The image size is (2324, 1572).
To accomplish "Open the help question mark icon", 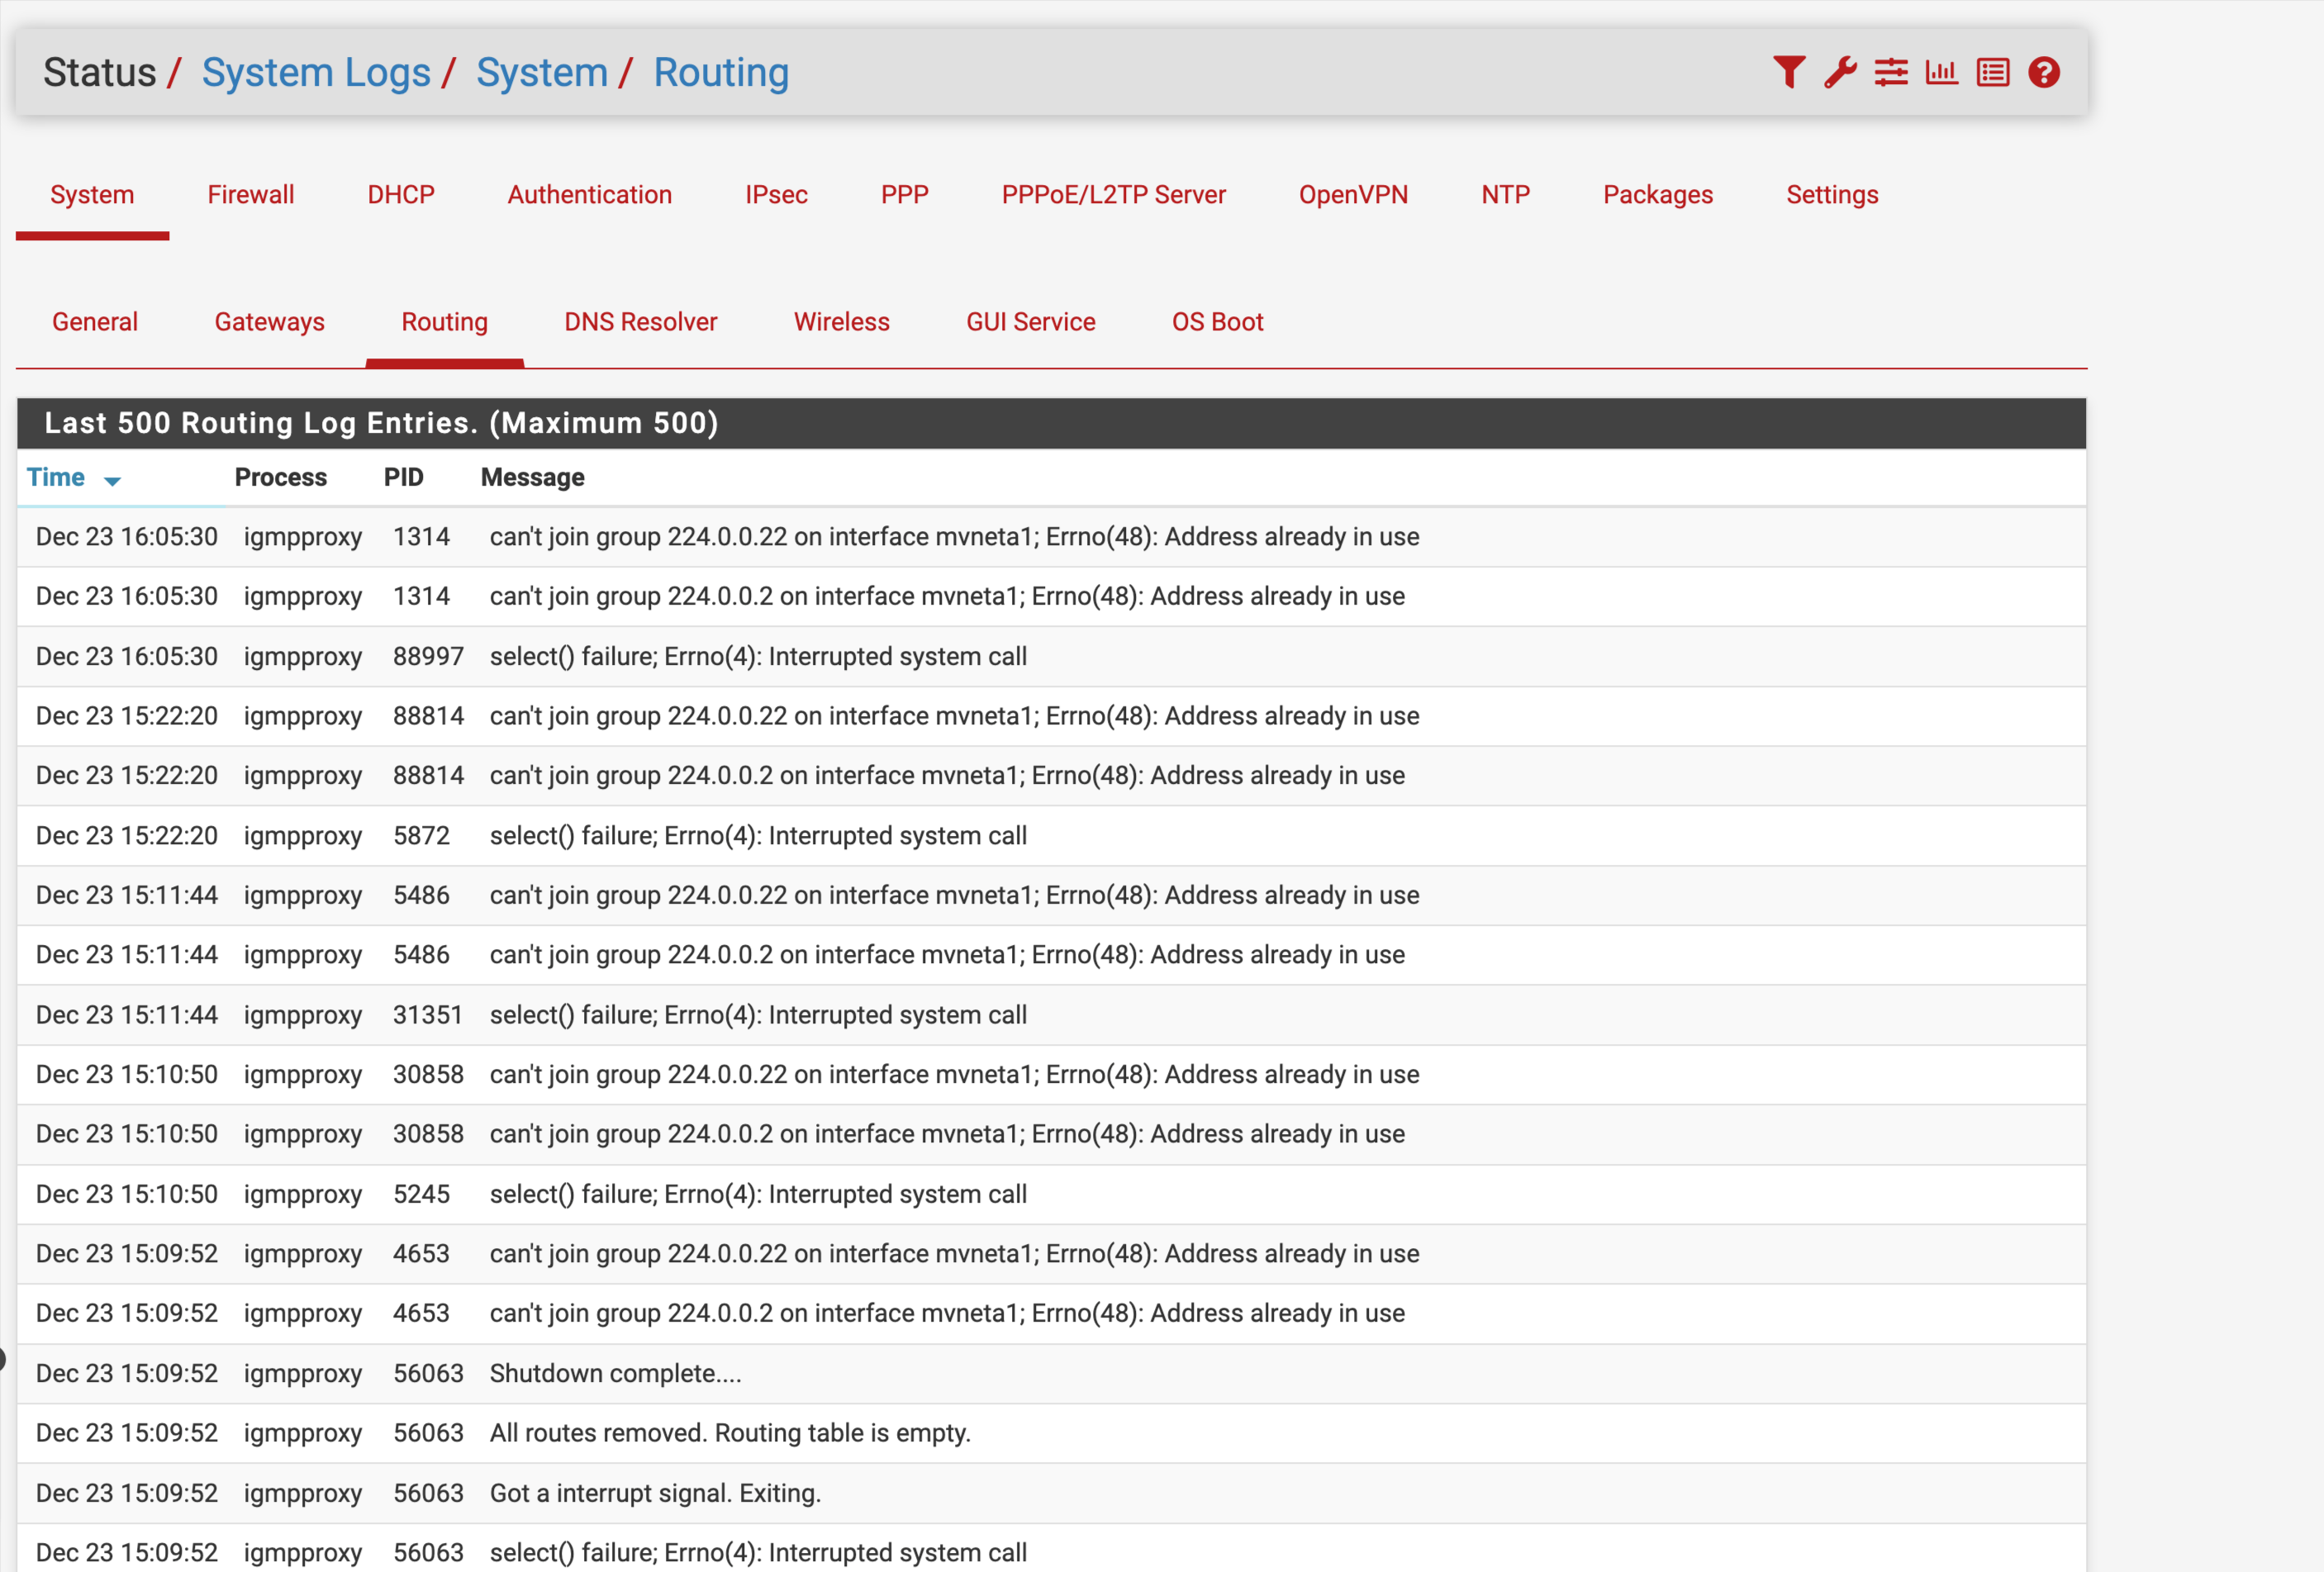I will tap(2043, 73).
